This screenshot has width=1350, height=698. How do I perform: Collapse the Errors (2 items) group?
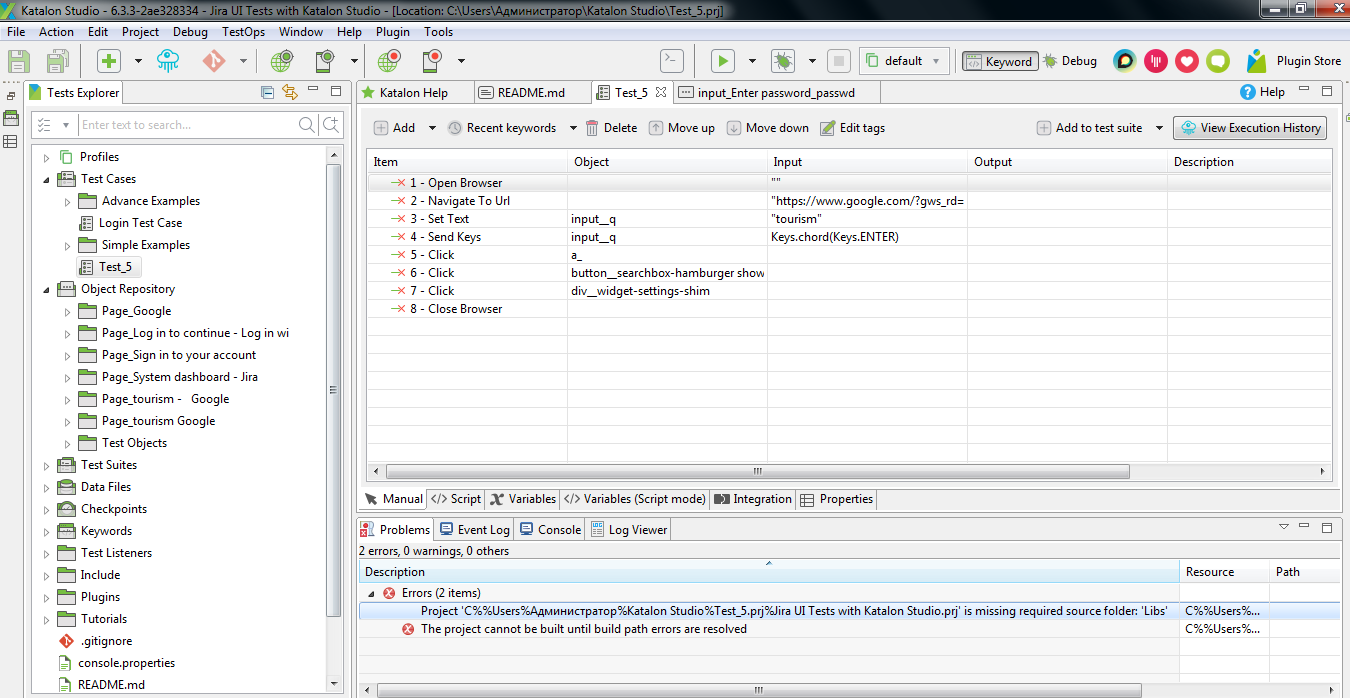pos(372,593)
